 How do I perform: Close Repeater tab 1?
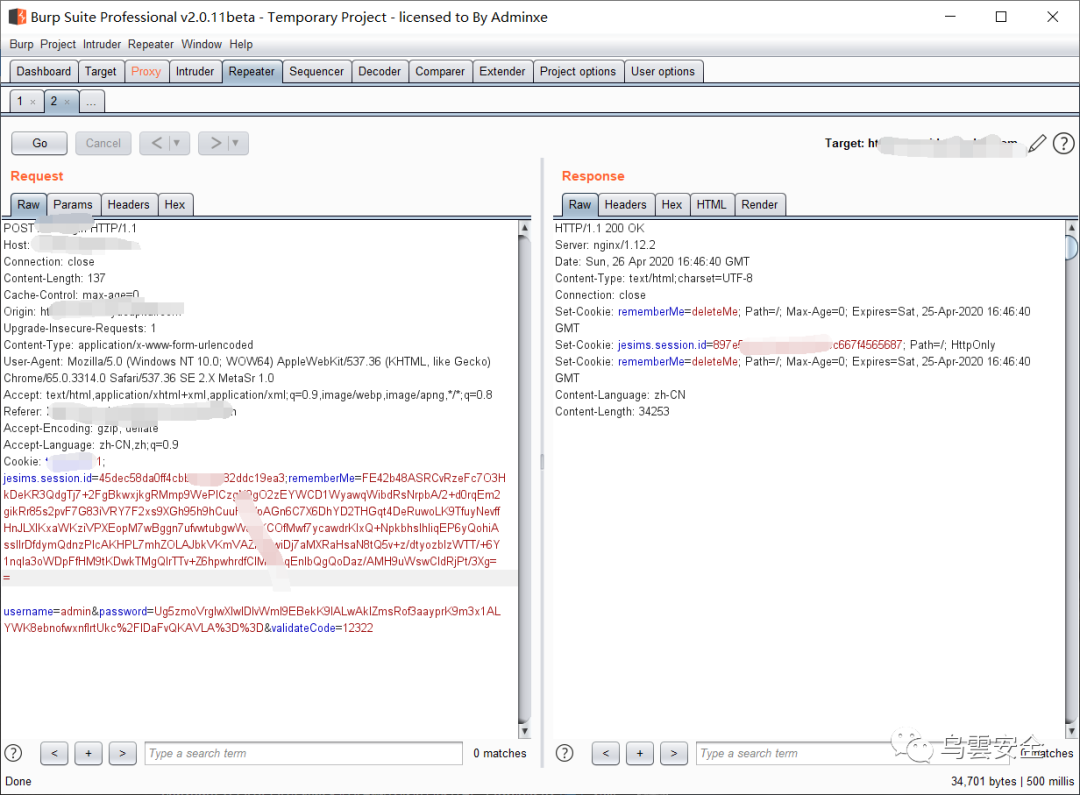tap(32, 102)
